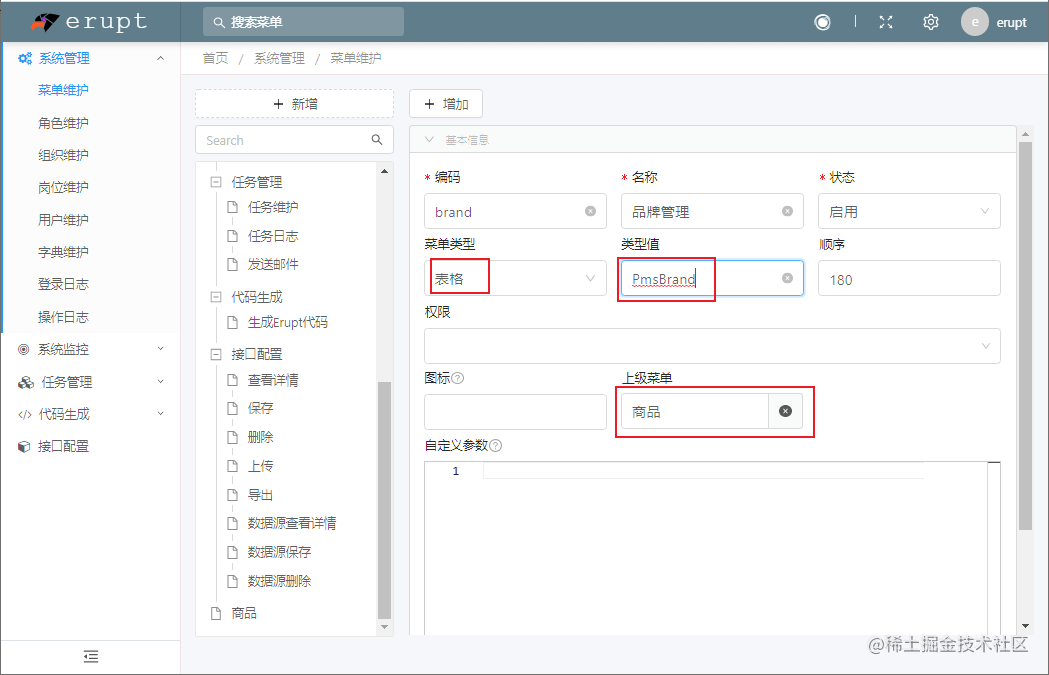This screenshot has width=1049, height=675.
Task: Expand the 代码生成 sidebar menu chevron
Action: pyautogui.click(x=161, y=413)
